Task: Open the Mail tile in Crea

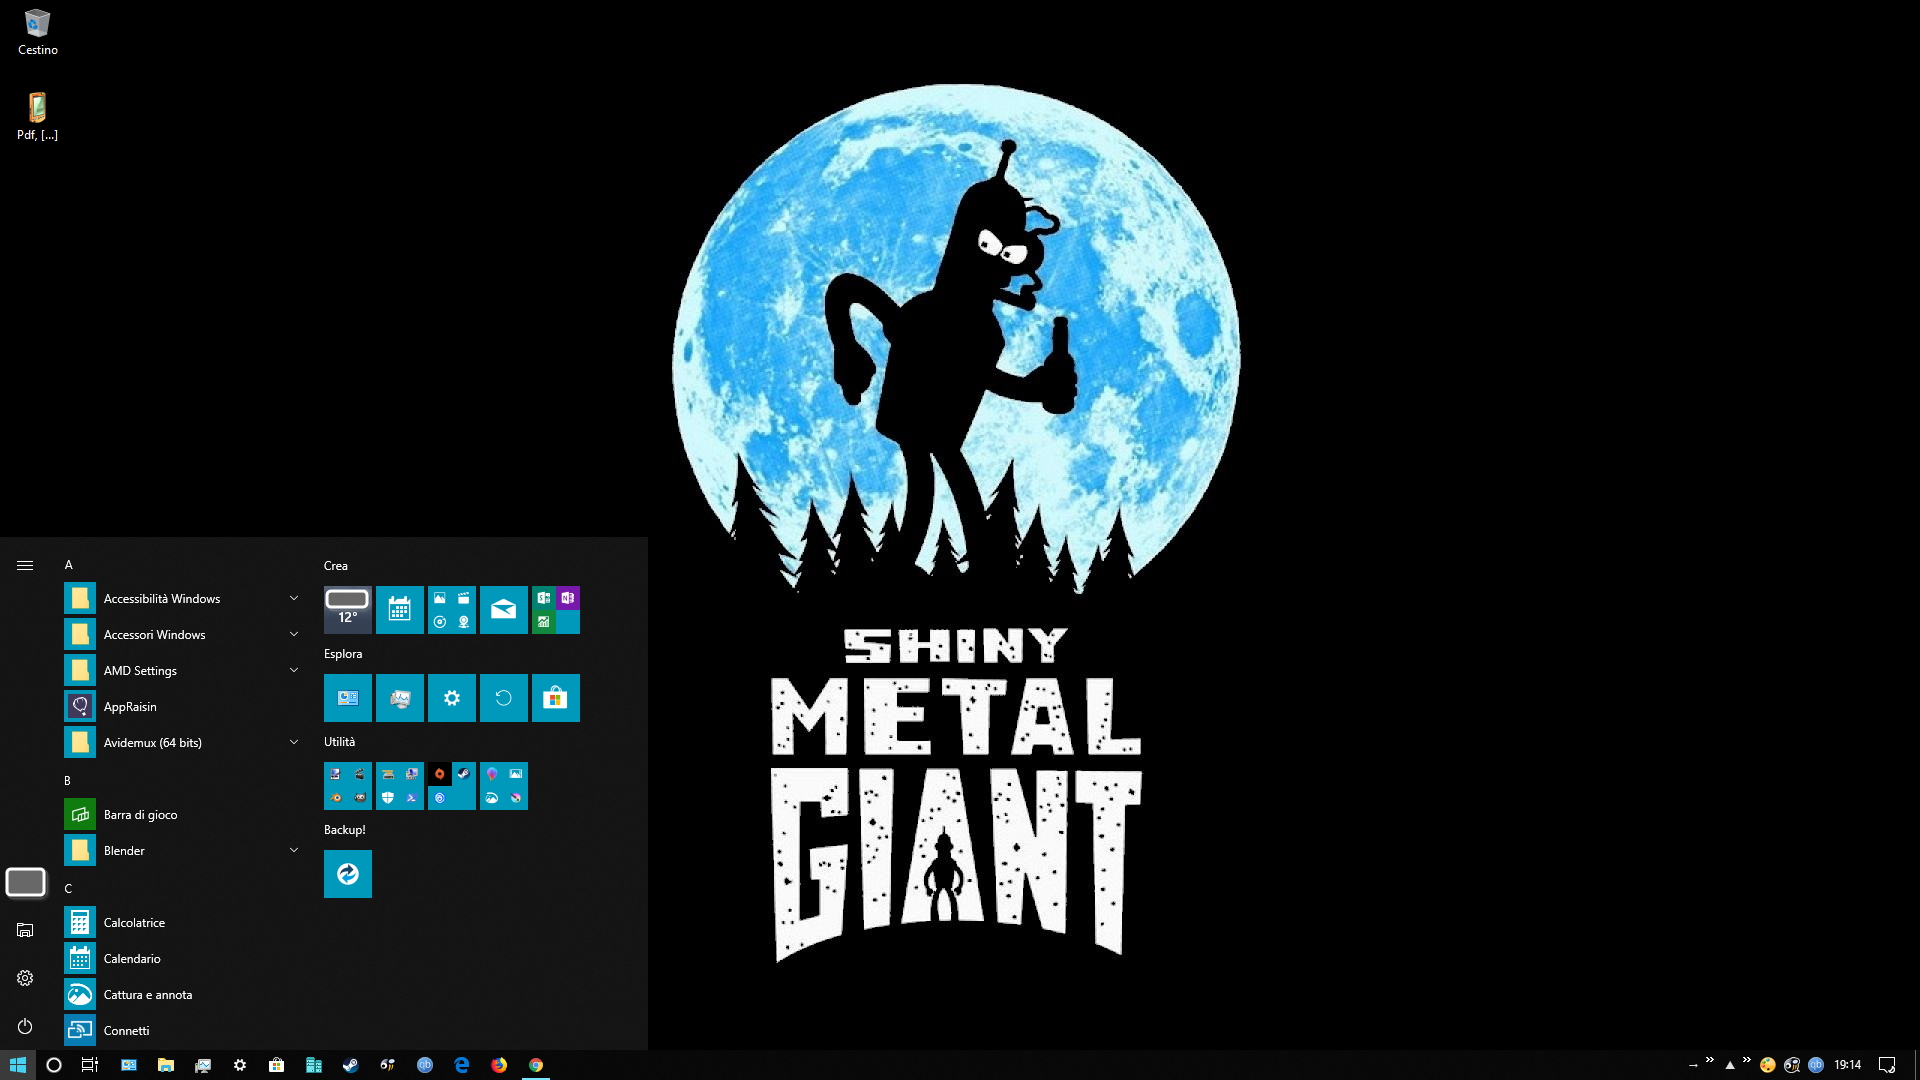Action: pos(503,610)
